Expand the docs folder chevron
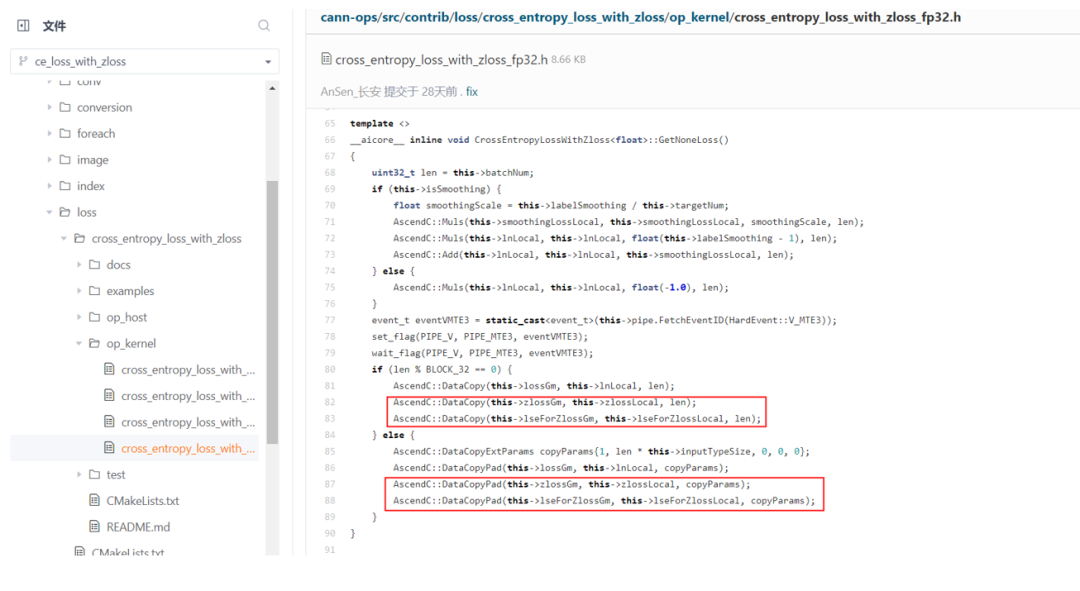The image size is (1080, 591). tap(79, 264)
